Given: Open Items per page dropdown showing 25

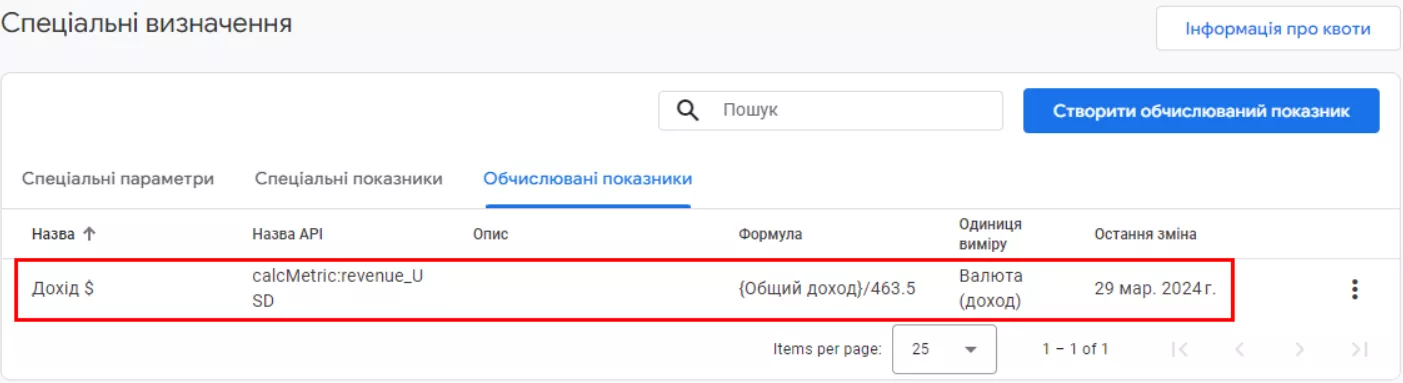Looking at the screenshot, I should 944,349.
